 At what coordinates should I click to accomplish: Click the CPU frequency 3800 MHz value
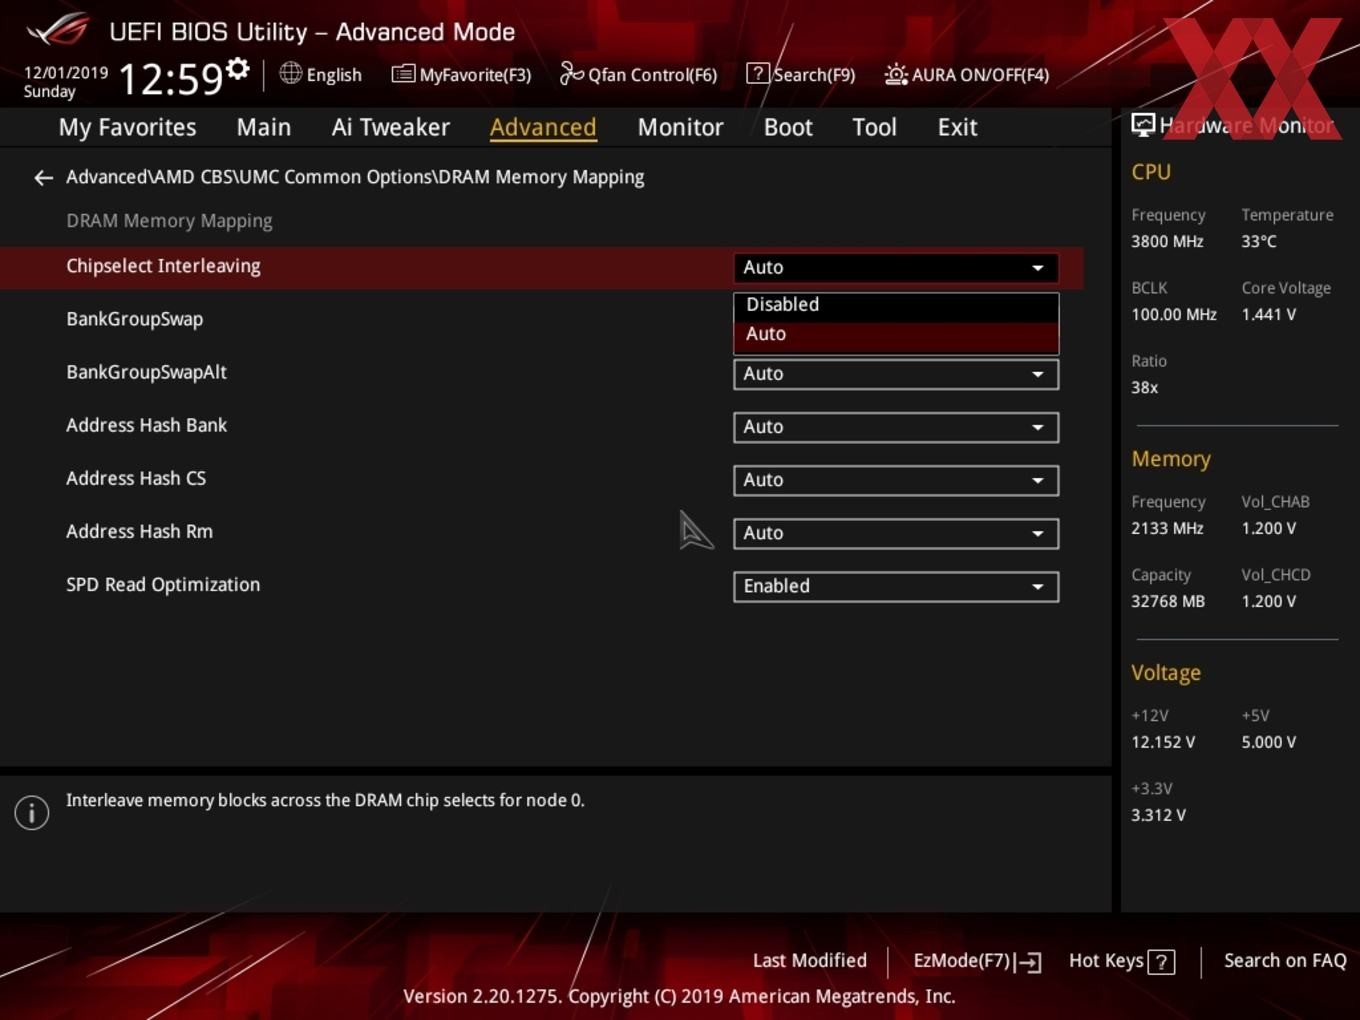[x=1167, y=241]
